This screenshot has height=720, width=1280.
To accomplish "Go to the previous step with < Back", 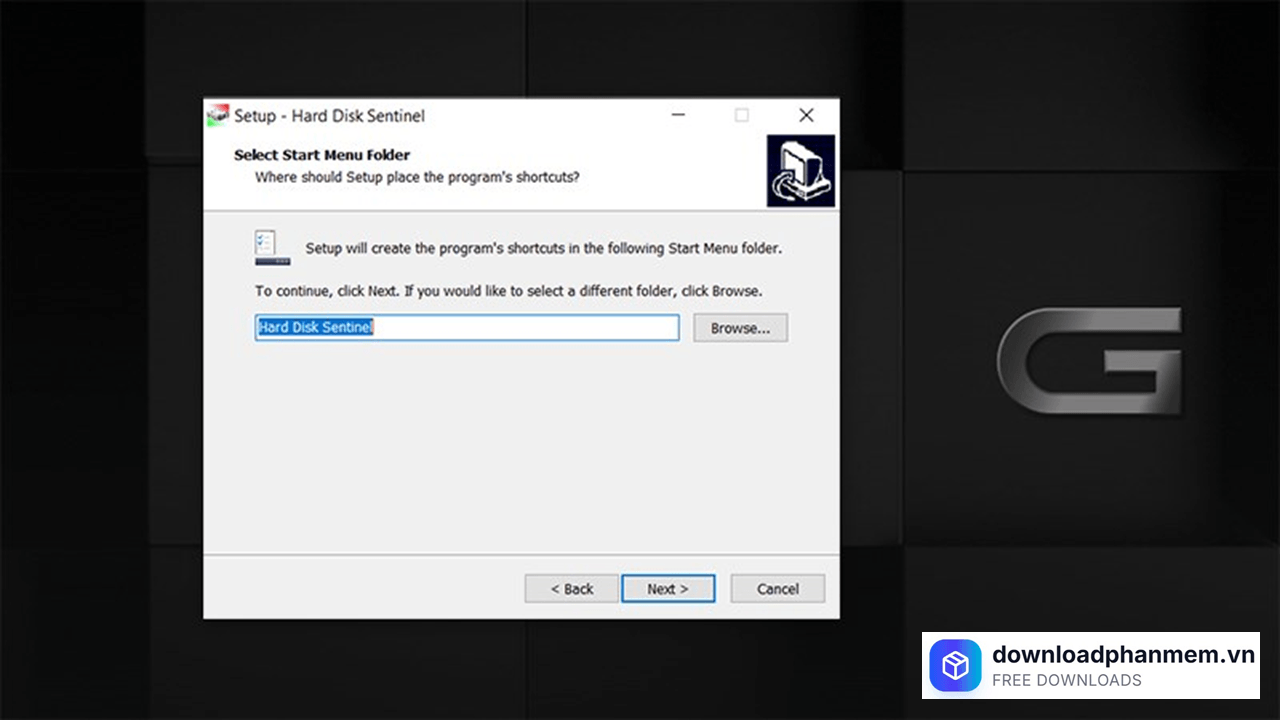I will [572, 589].
